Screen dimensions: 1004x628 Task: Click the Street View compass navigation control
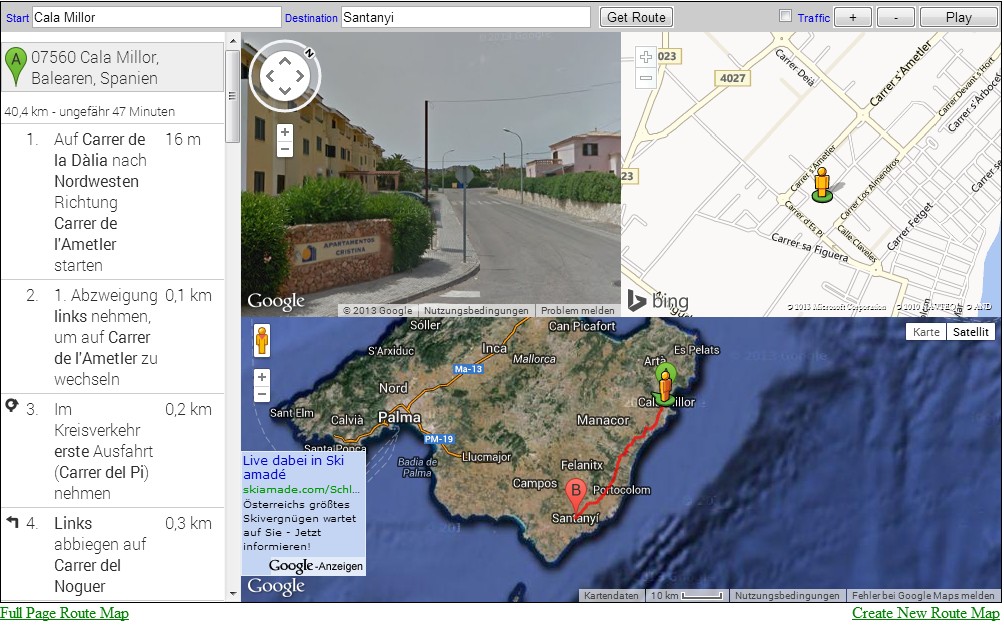[285, 75]
